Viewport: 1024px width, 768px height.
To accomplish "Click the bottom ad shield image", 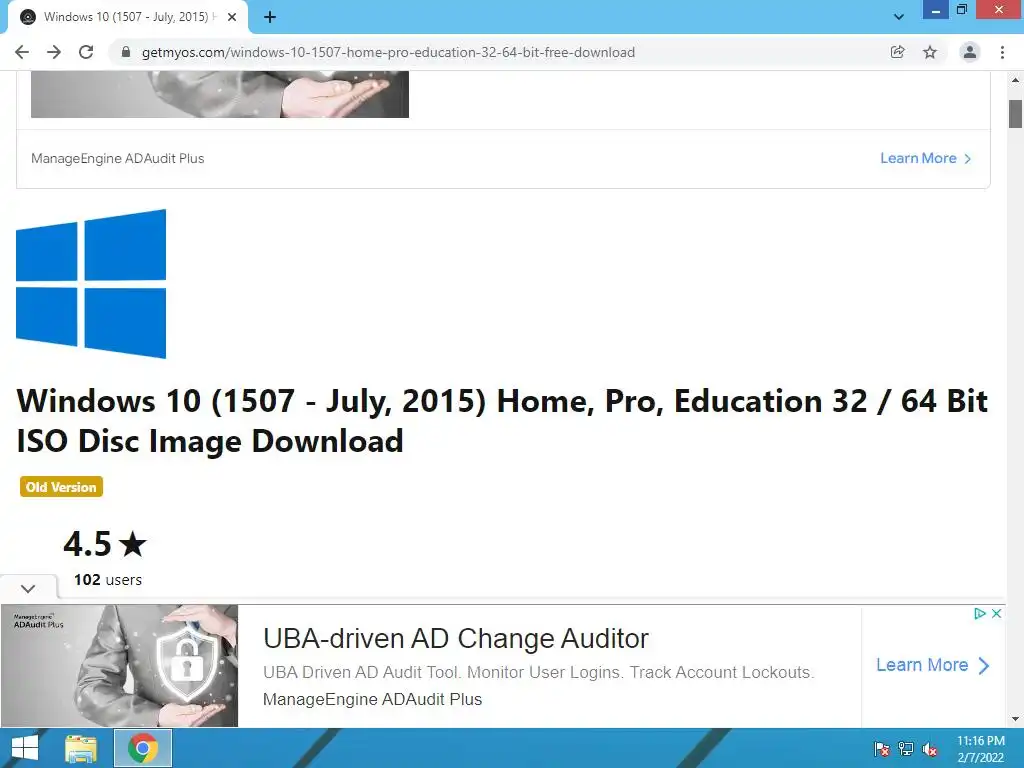I will click(120, 665).
